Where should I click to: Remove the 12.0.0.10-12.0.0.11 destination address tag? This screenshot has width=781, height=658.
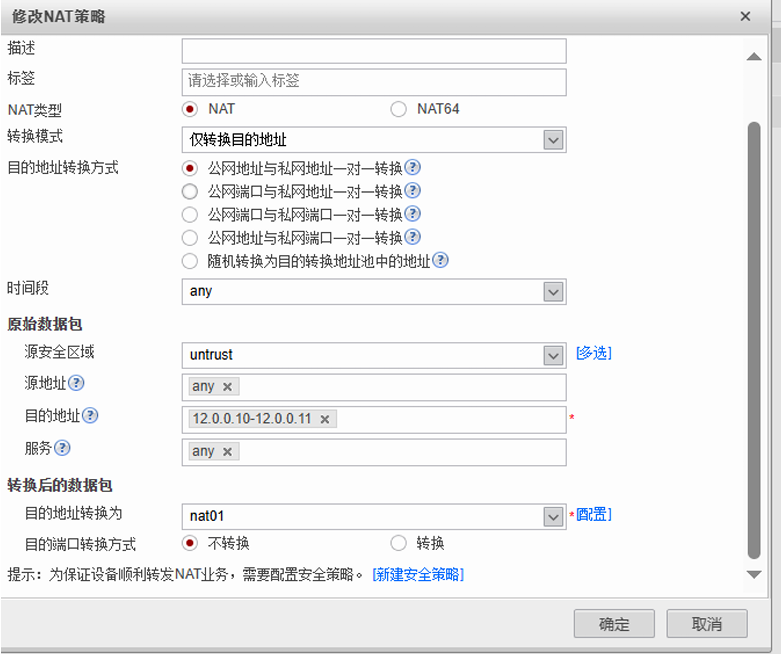pos(325,419)
